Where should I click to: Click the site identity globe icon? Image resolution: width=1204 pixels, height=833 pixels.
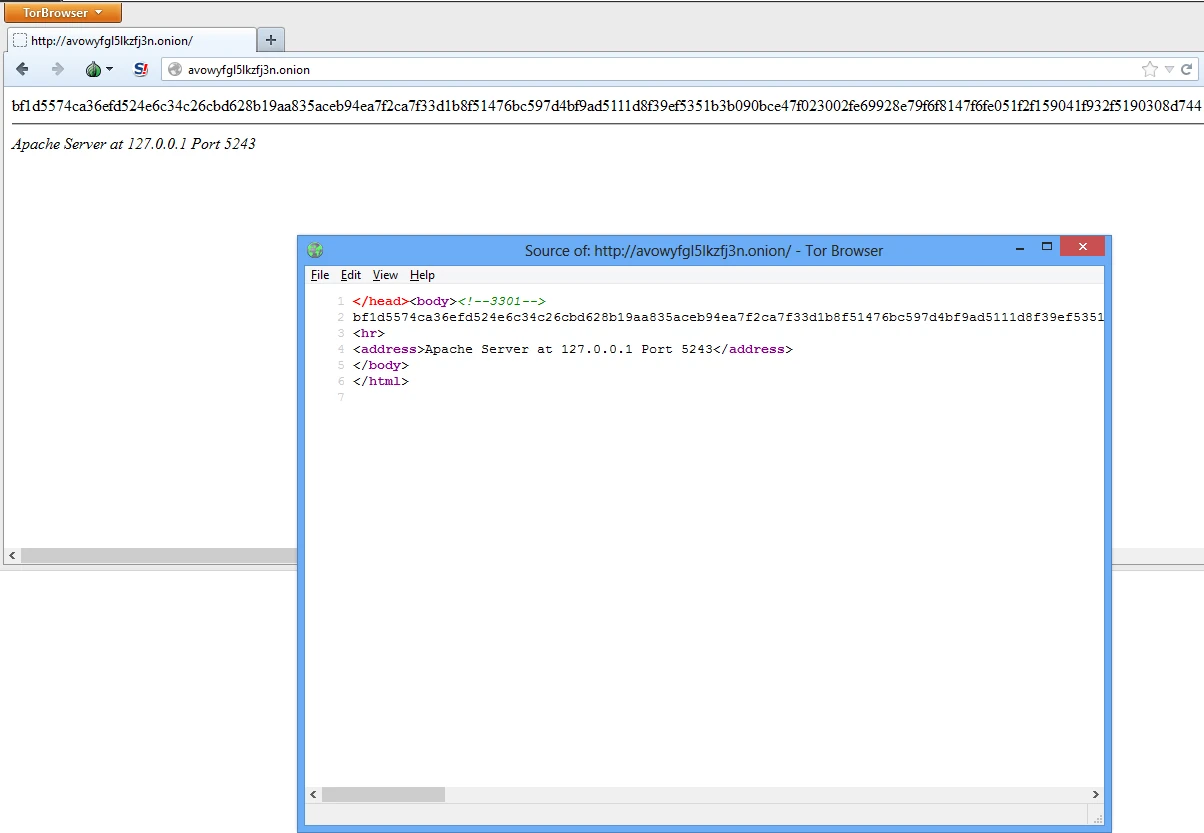175,70
